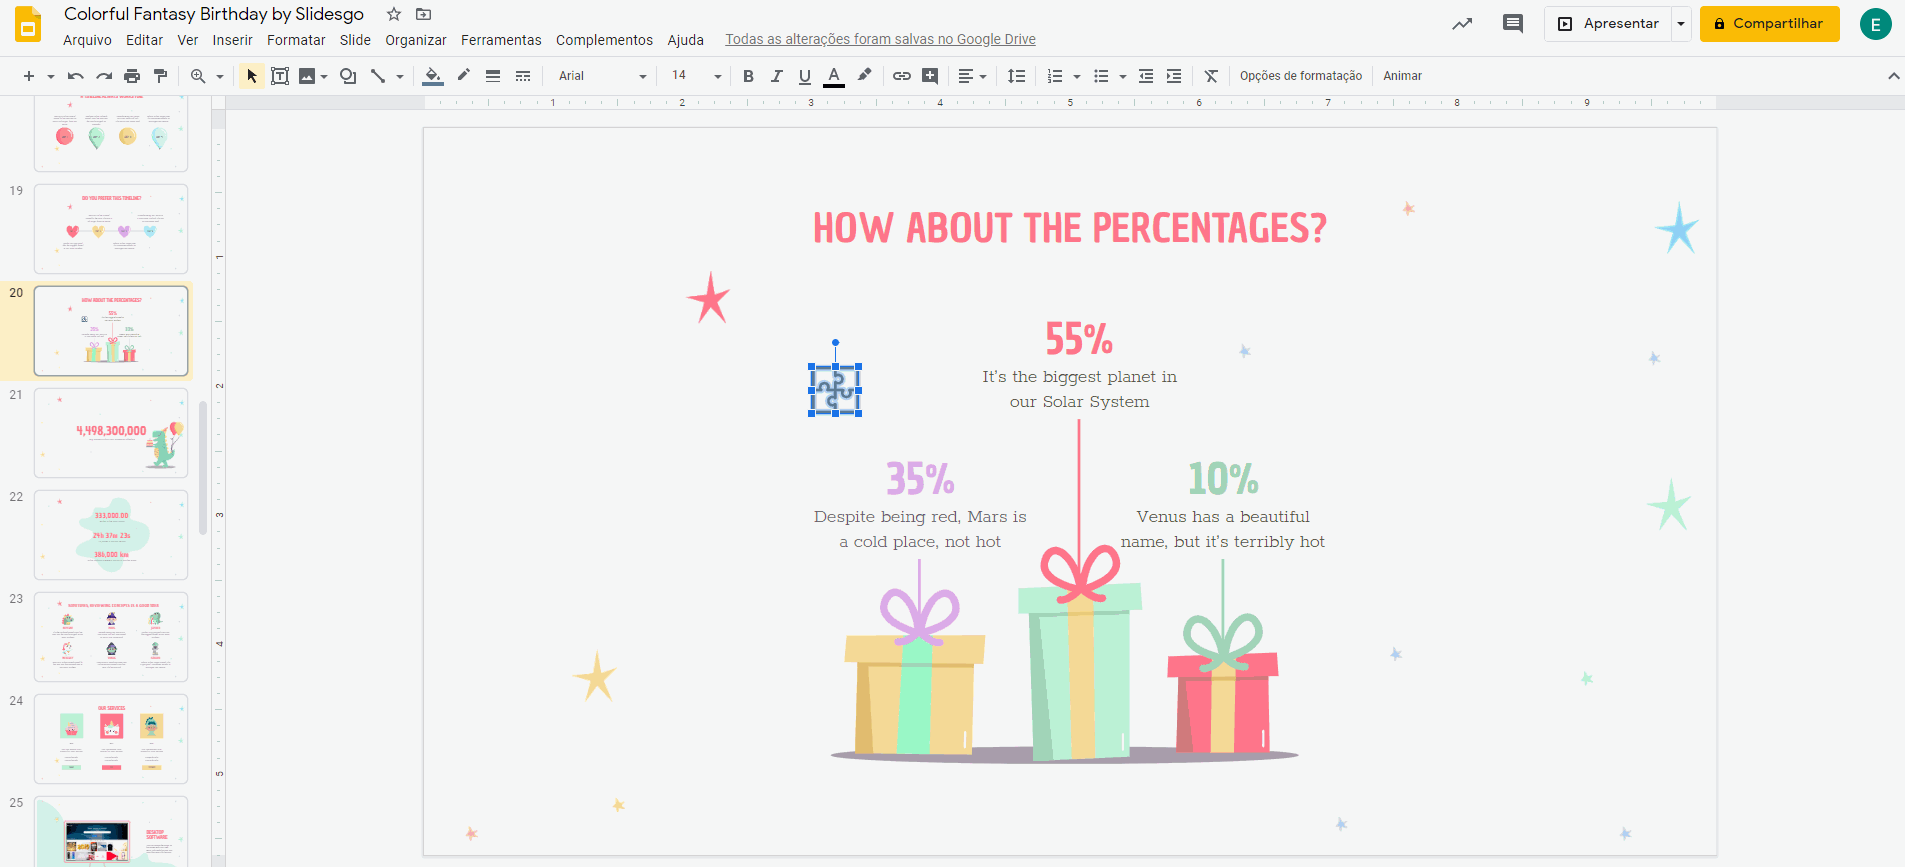
Task: Click the Google Slides home logo
Action: (28, 24)
